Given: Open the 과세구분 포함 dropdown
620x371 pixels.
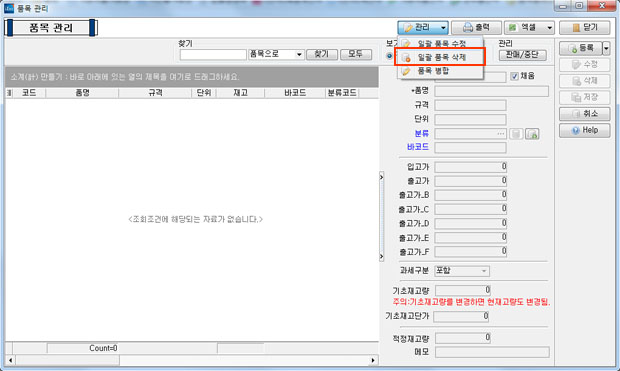Looking at the screenshot, I should point(462,271).
